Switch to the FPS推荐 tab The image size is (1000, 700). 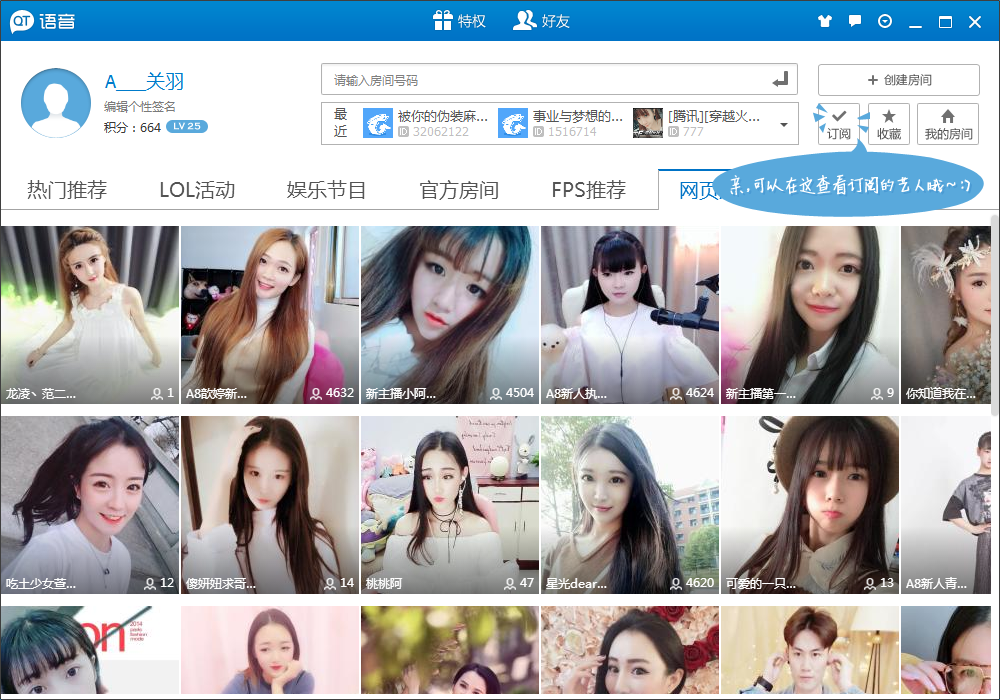pos(589,190)
